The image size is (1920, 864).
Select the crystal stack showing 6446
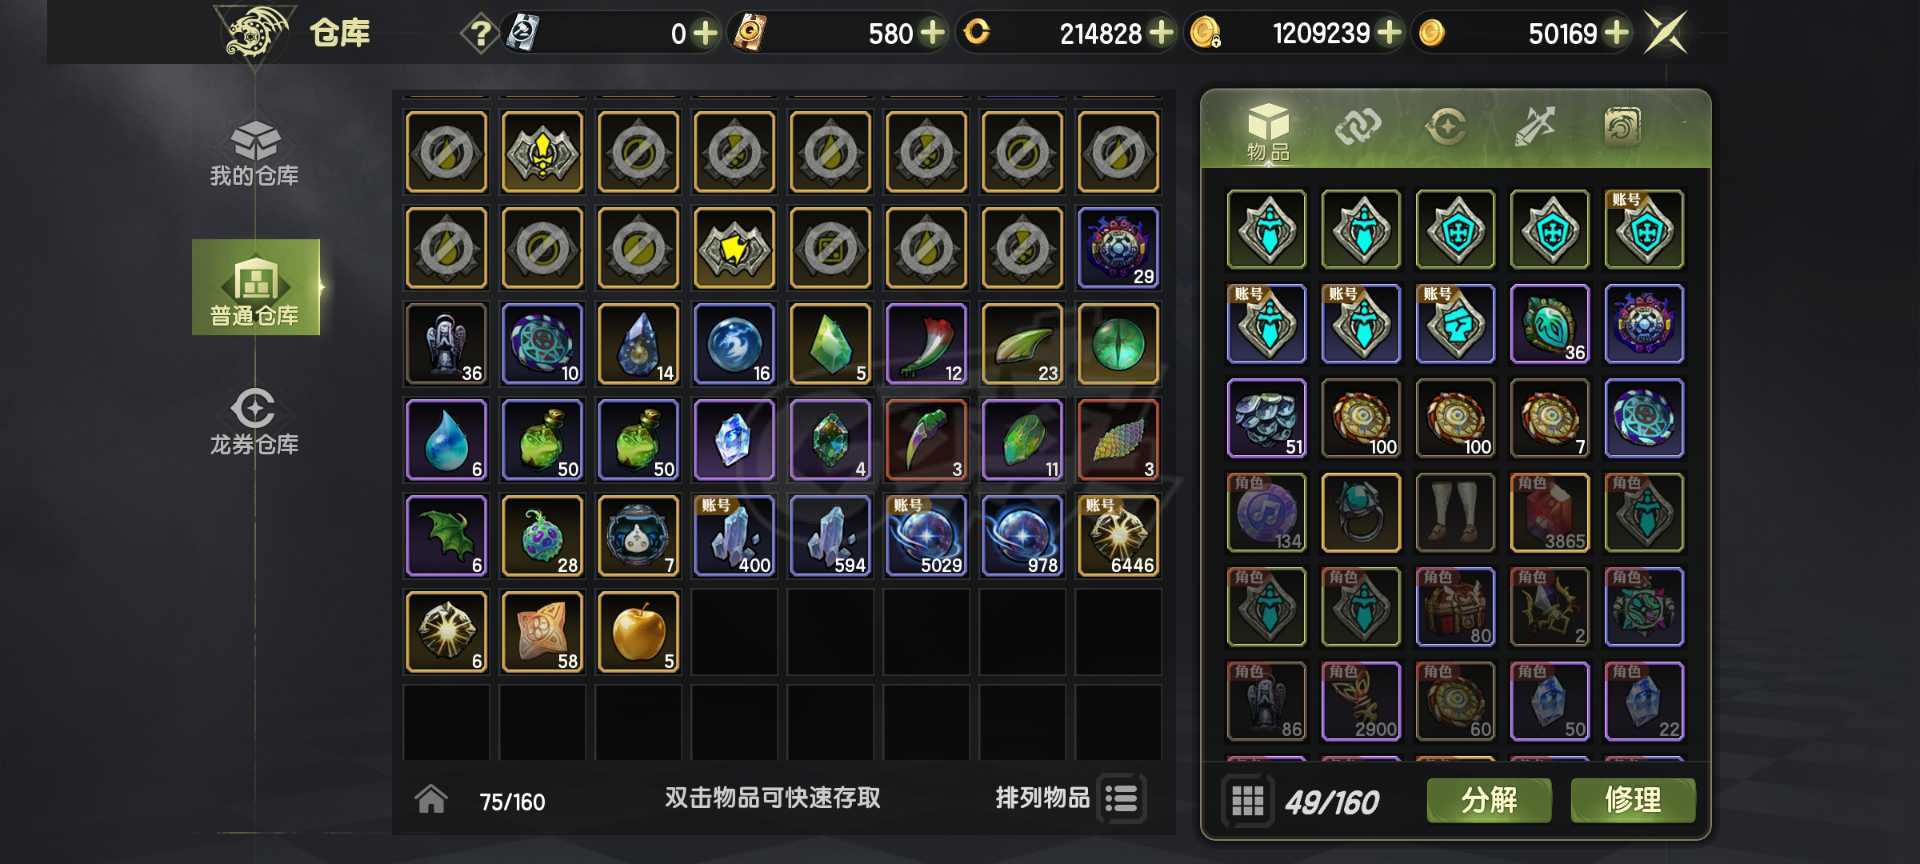point(1118,535)
